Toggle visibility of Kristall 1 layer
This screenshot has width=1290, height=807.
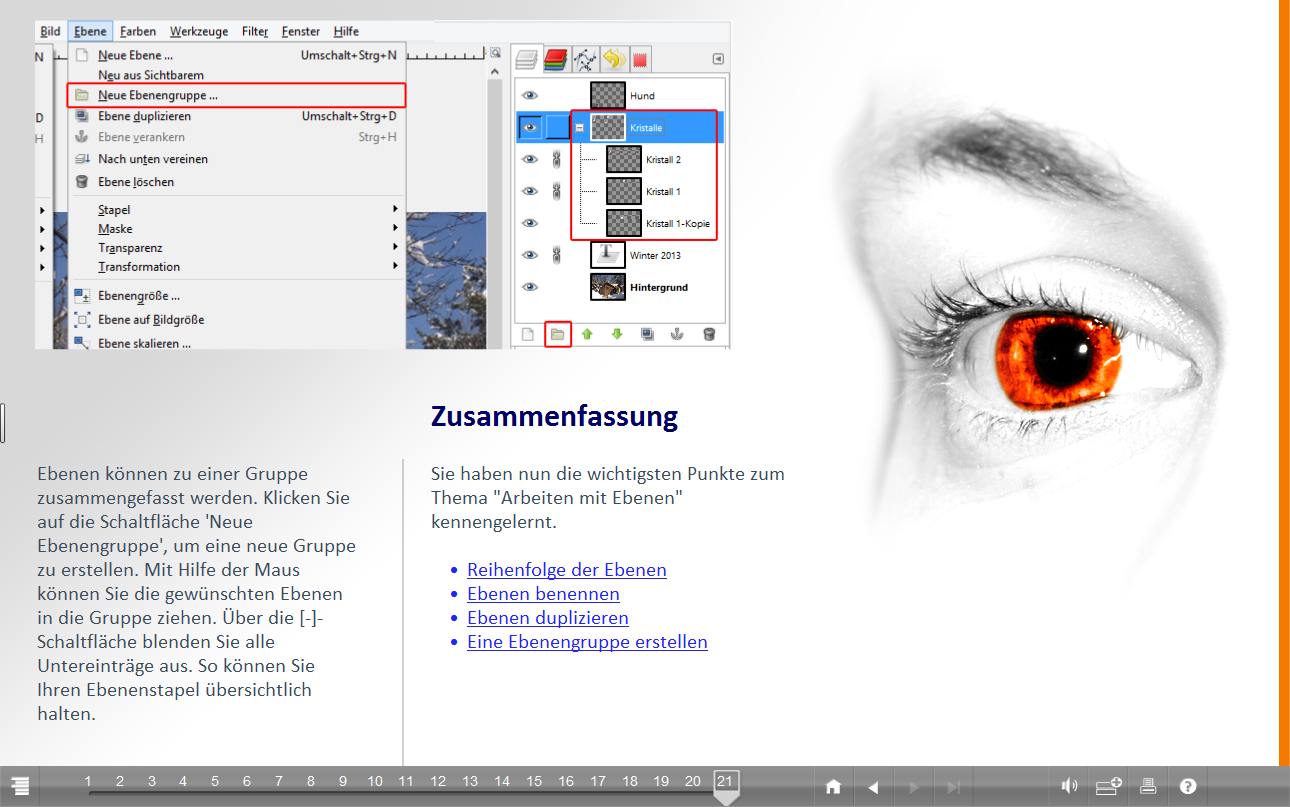tap(530, 191)
